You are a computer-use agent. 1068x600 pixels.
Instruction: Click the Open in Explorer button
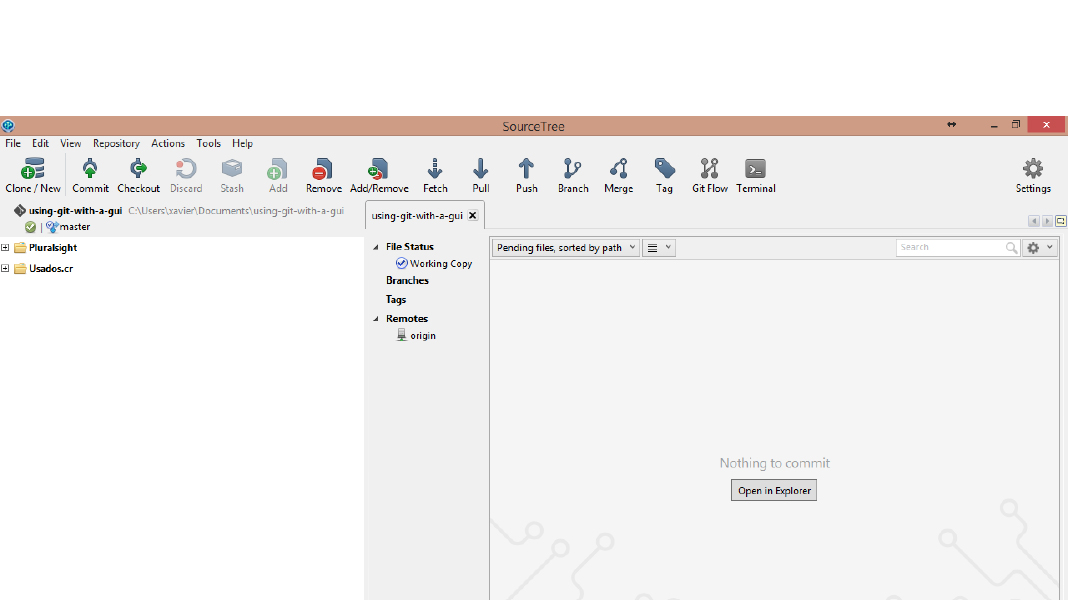773,491
